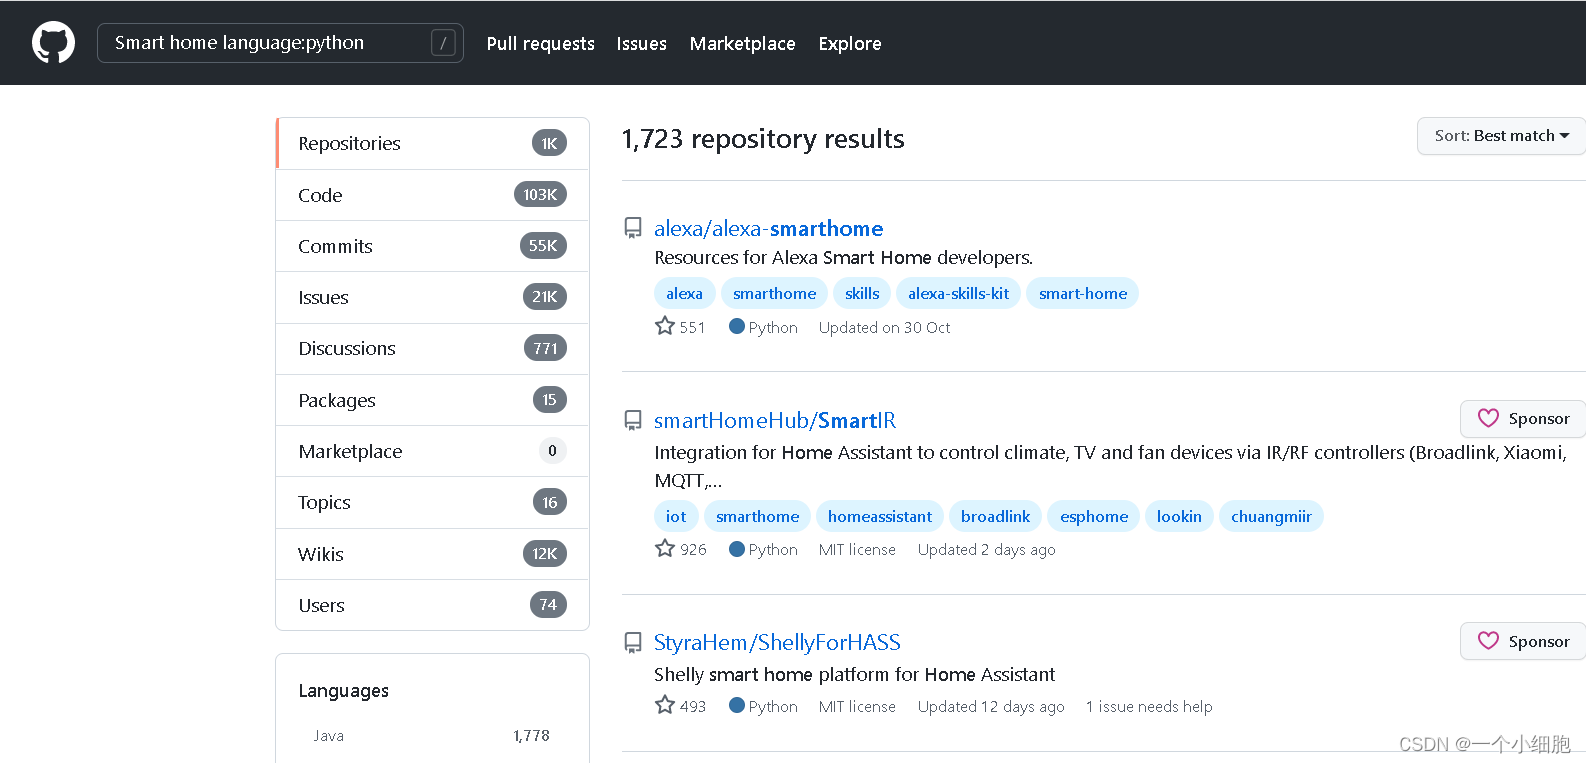Image resolution: width=1586 pixels, height=763 pixels.
Task: Click the Python language dot for ShellyForHASS
Action: 737,706
